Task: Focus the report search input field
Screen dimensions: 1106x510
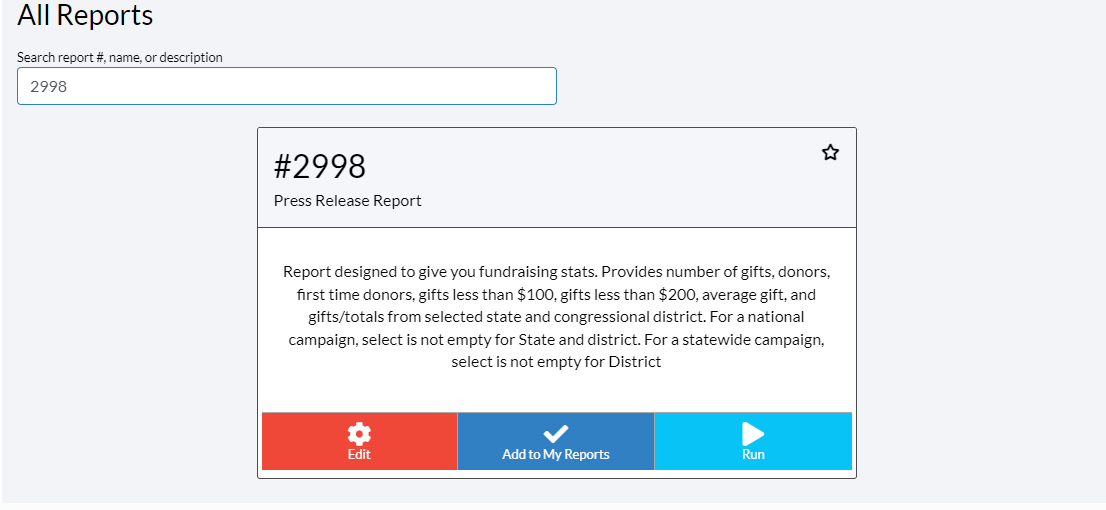Action: point(286,86)
